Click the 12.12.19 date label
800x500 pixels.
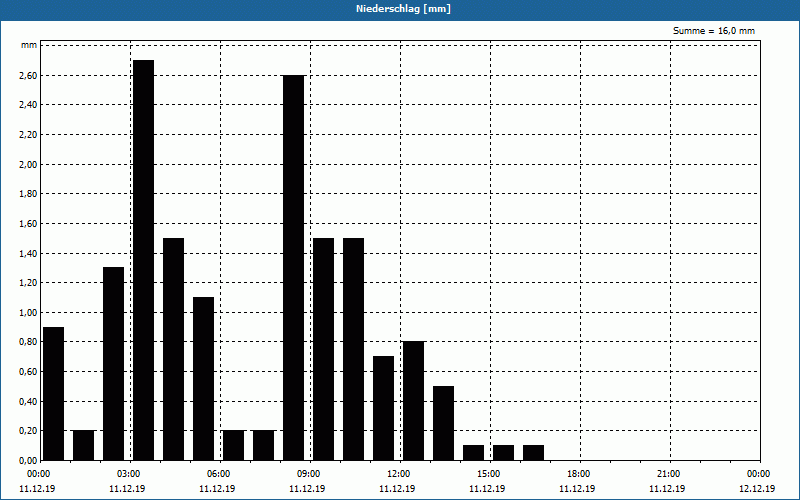pos(757,489)
